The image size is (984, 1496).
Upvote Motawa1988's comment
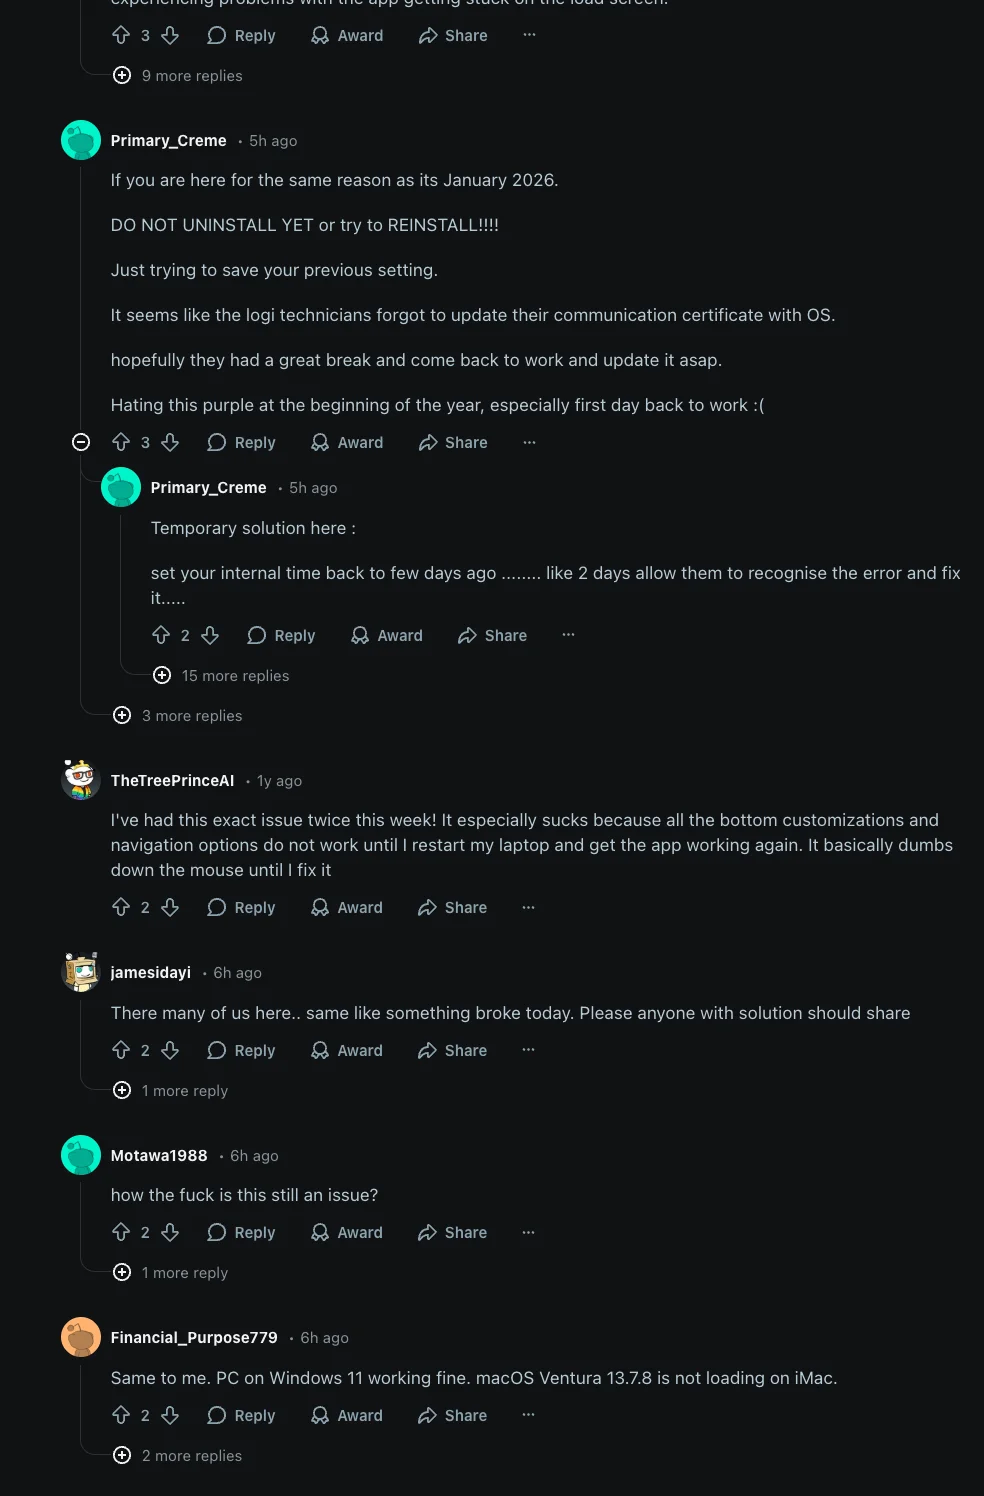[121, 1232]
